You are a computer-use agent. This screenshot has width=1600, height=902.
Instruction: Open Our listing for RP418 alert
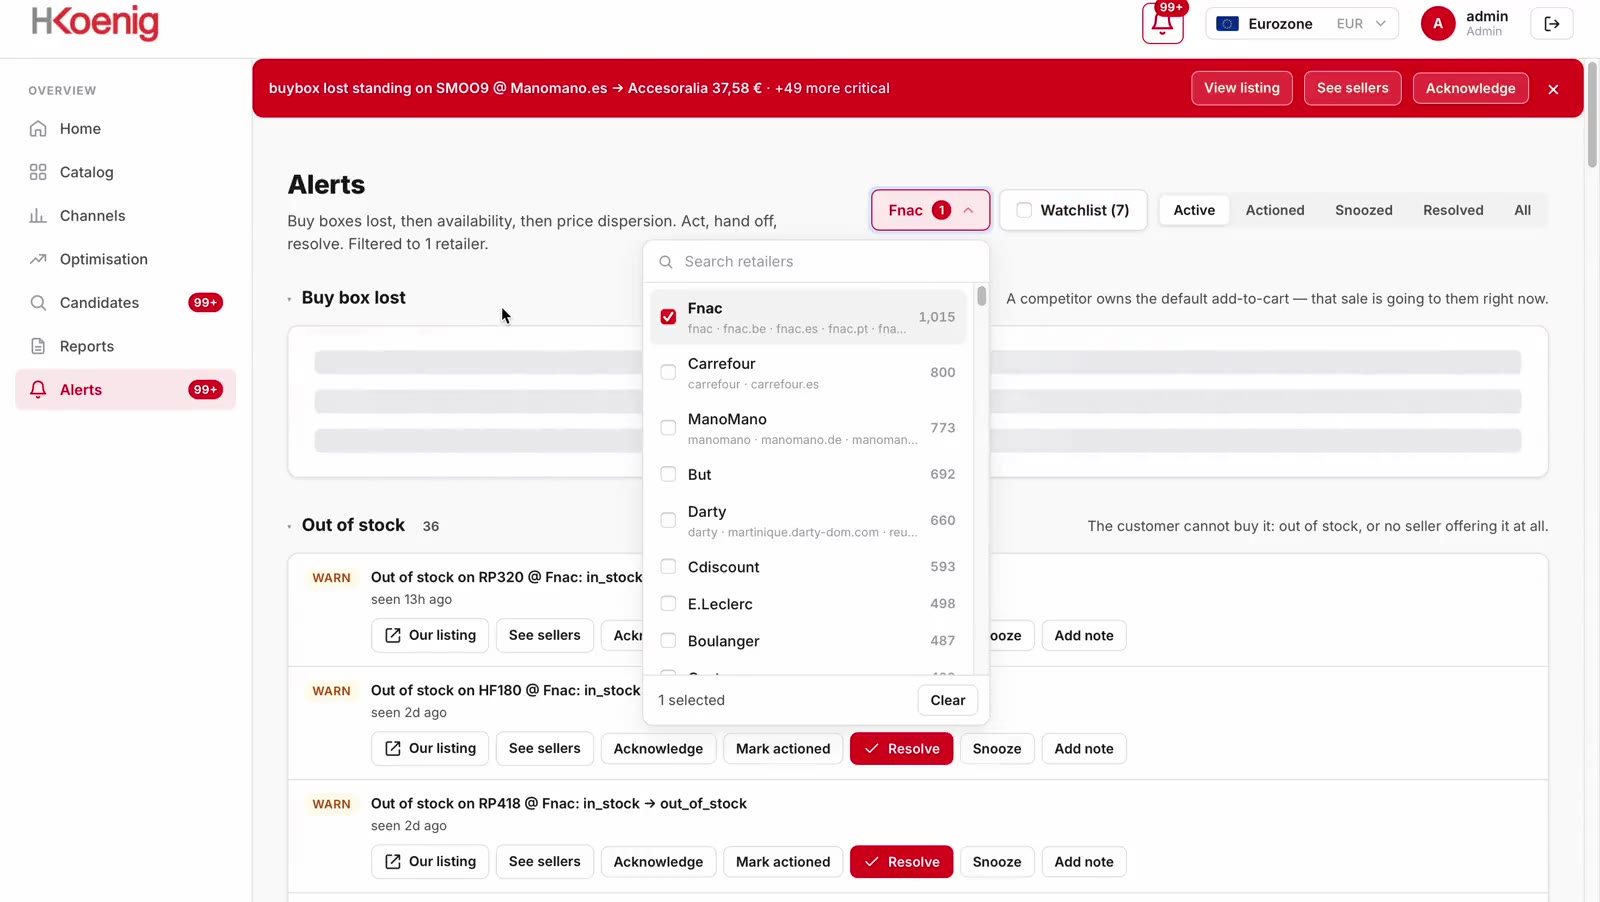point(430,862)
